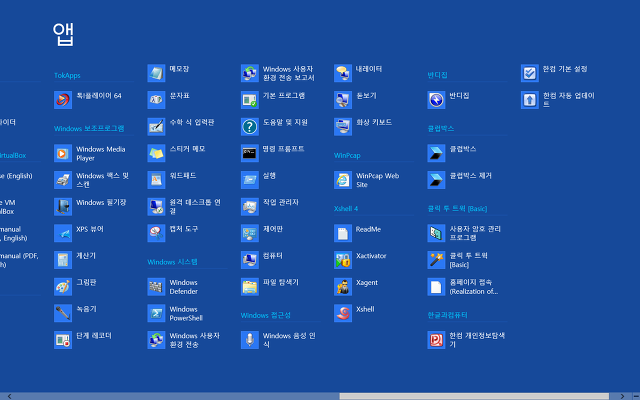Open the 도움말 및 지원 help icon
Image resolution: width=640 pixels, height=400 pixels.
tap(250, 127)
